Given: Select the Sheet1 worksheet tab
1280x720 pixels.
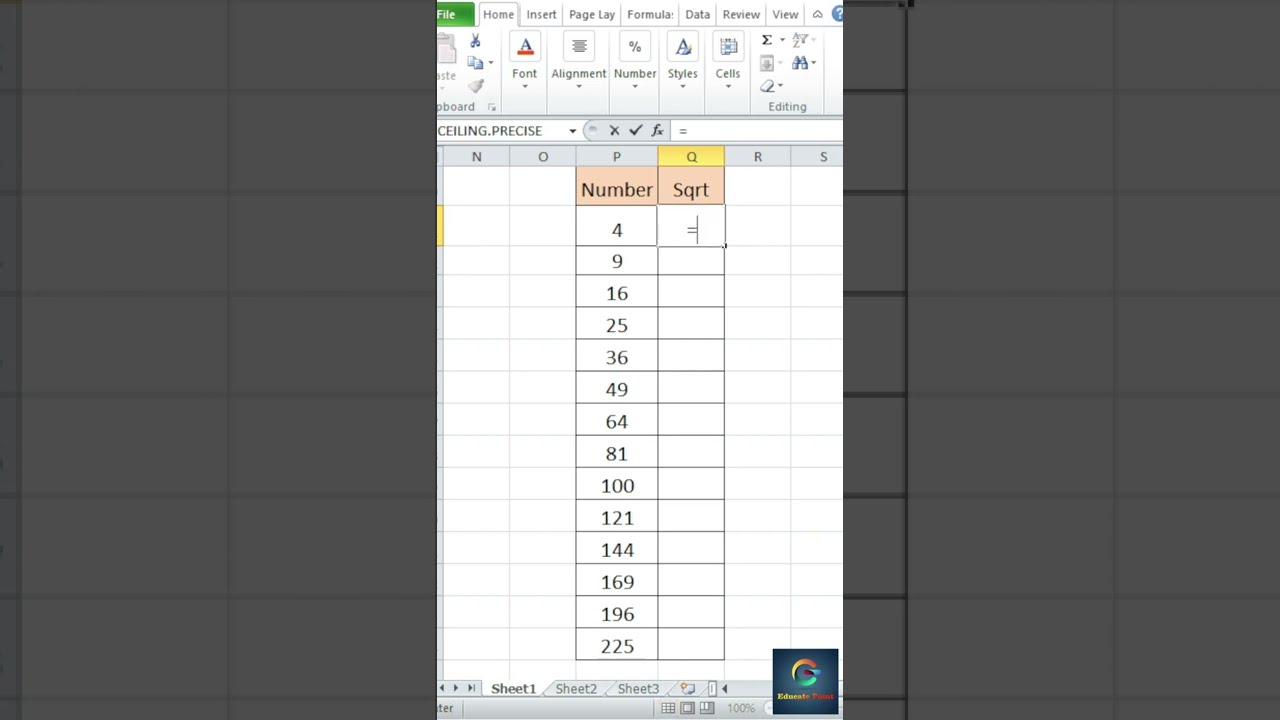Looking at the screenshot, I should point(513,688).
